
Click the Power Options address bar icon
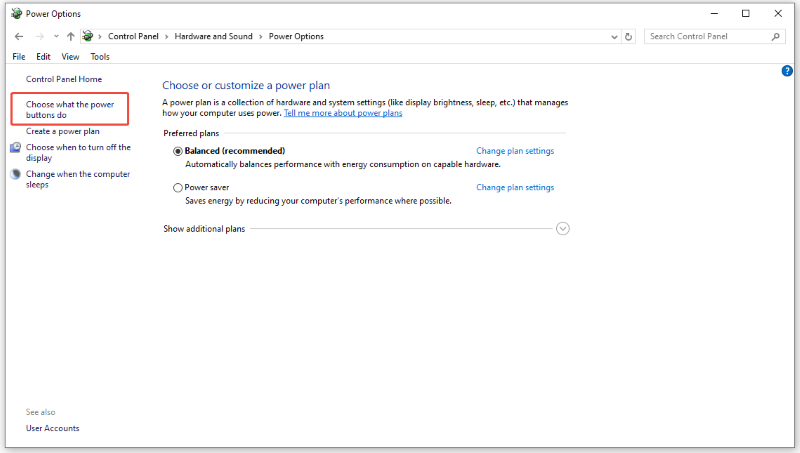(88, 37)
